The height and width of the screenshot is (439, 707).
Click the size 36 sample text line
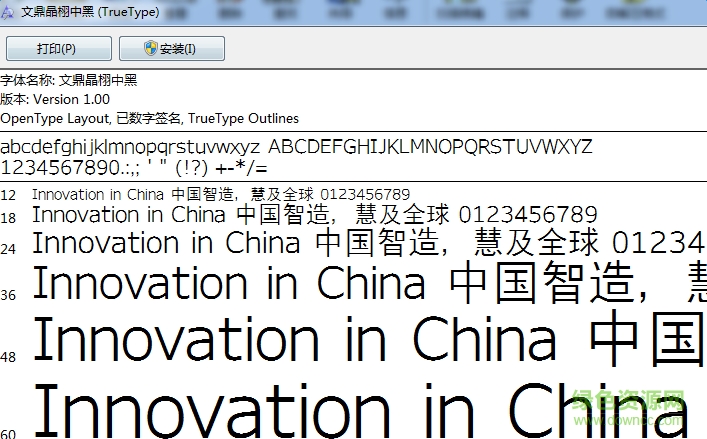coord(369,283)
